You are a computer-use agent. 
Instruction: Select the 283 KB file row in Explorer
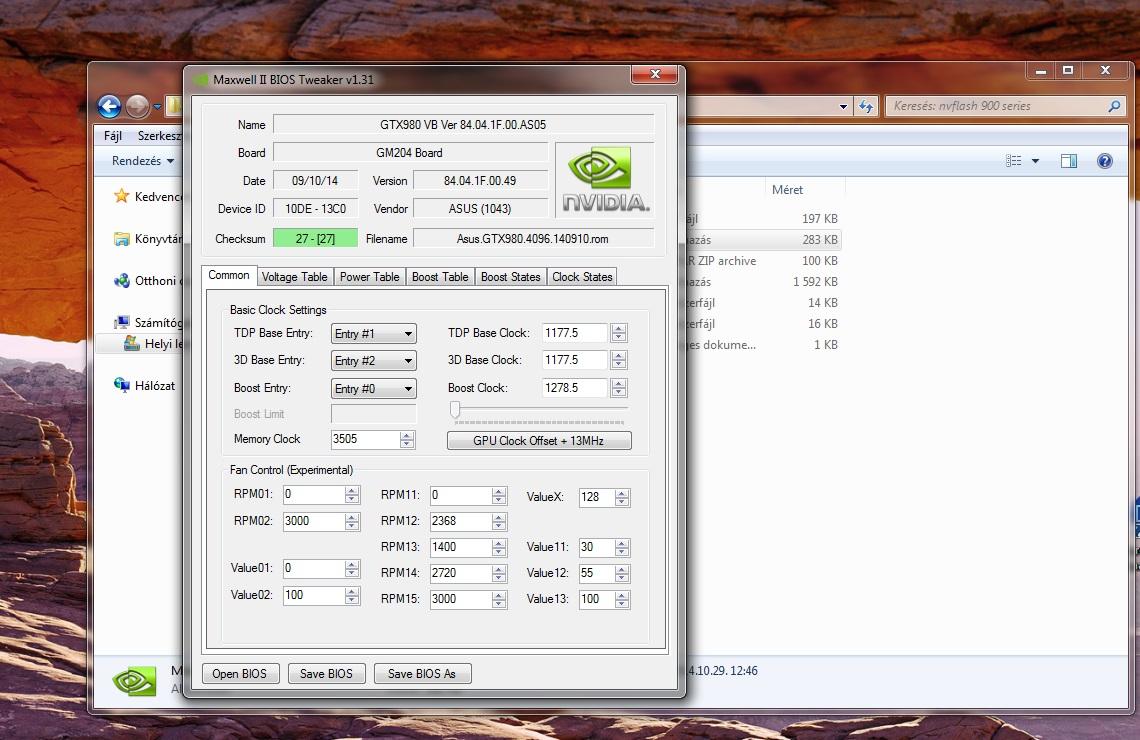click(763, 239)
